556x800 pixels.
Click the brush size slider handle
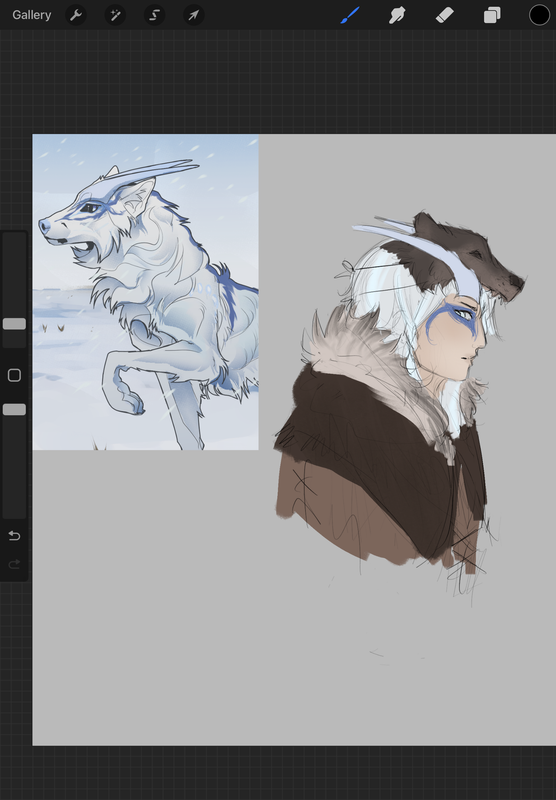[14, 324]
